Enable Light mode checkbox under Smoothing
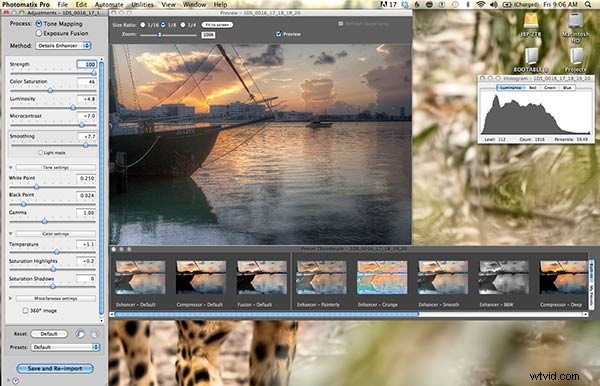This screenshot has width=600, height=386. point(40,153)
